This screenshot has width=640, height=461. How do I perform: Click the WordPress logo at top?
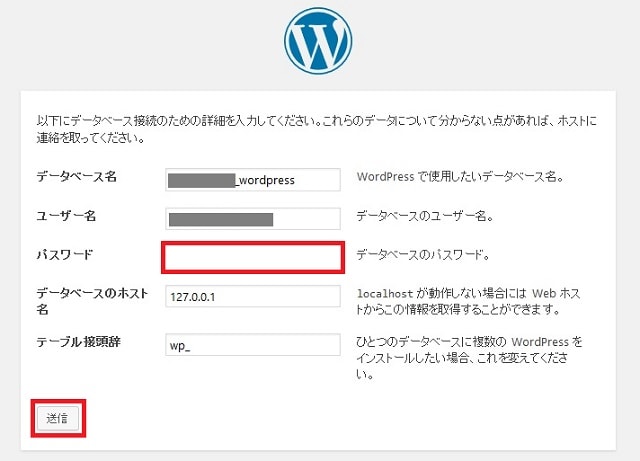tap(318, 41)
